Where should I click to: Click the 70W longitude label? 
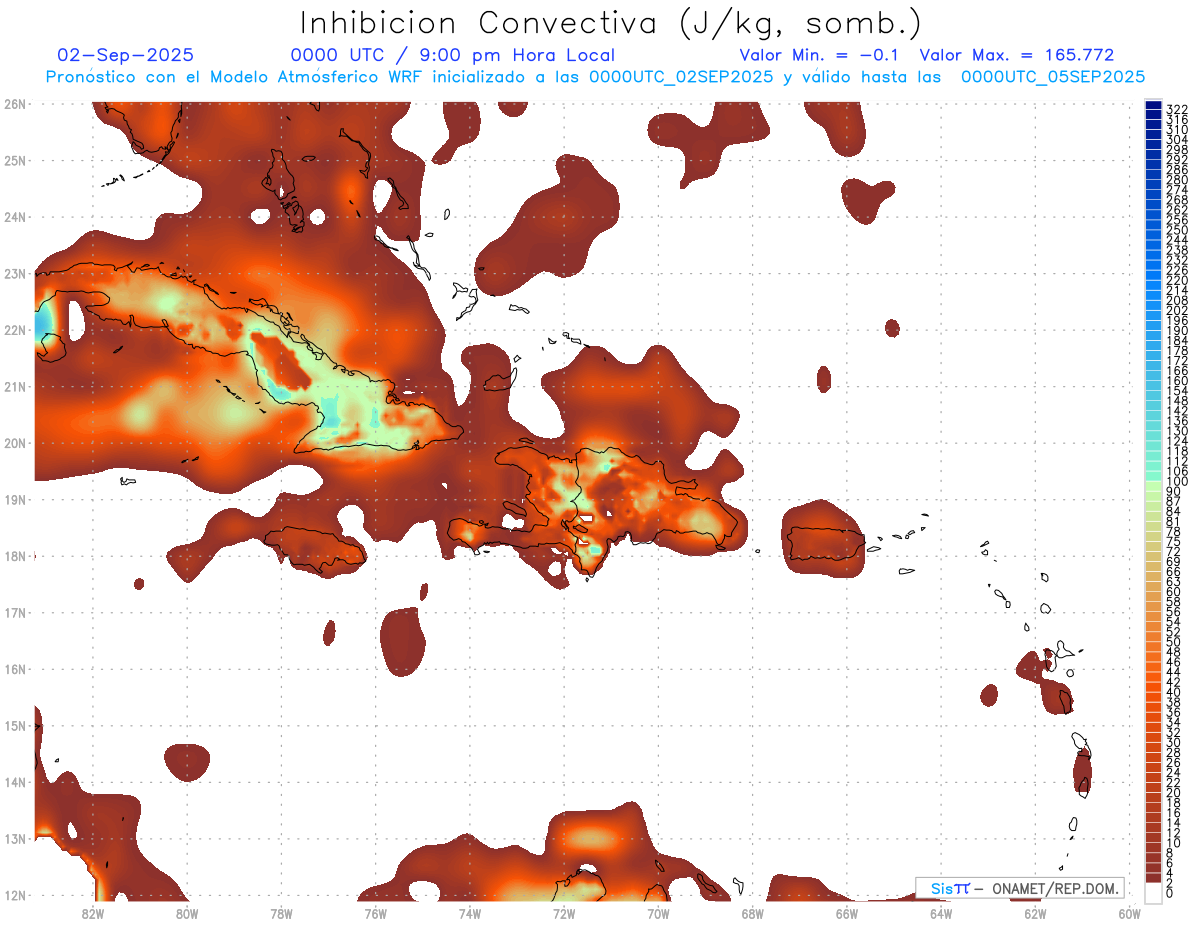658,913
